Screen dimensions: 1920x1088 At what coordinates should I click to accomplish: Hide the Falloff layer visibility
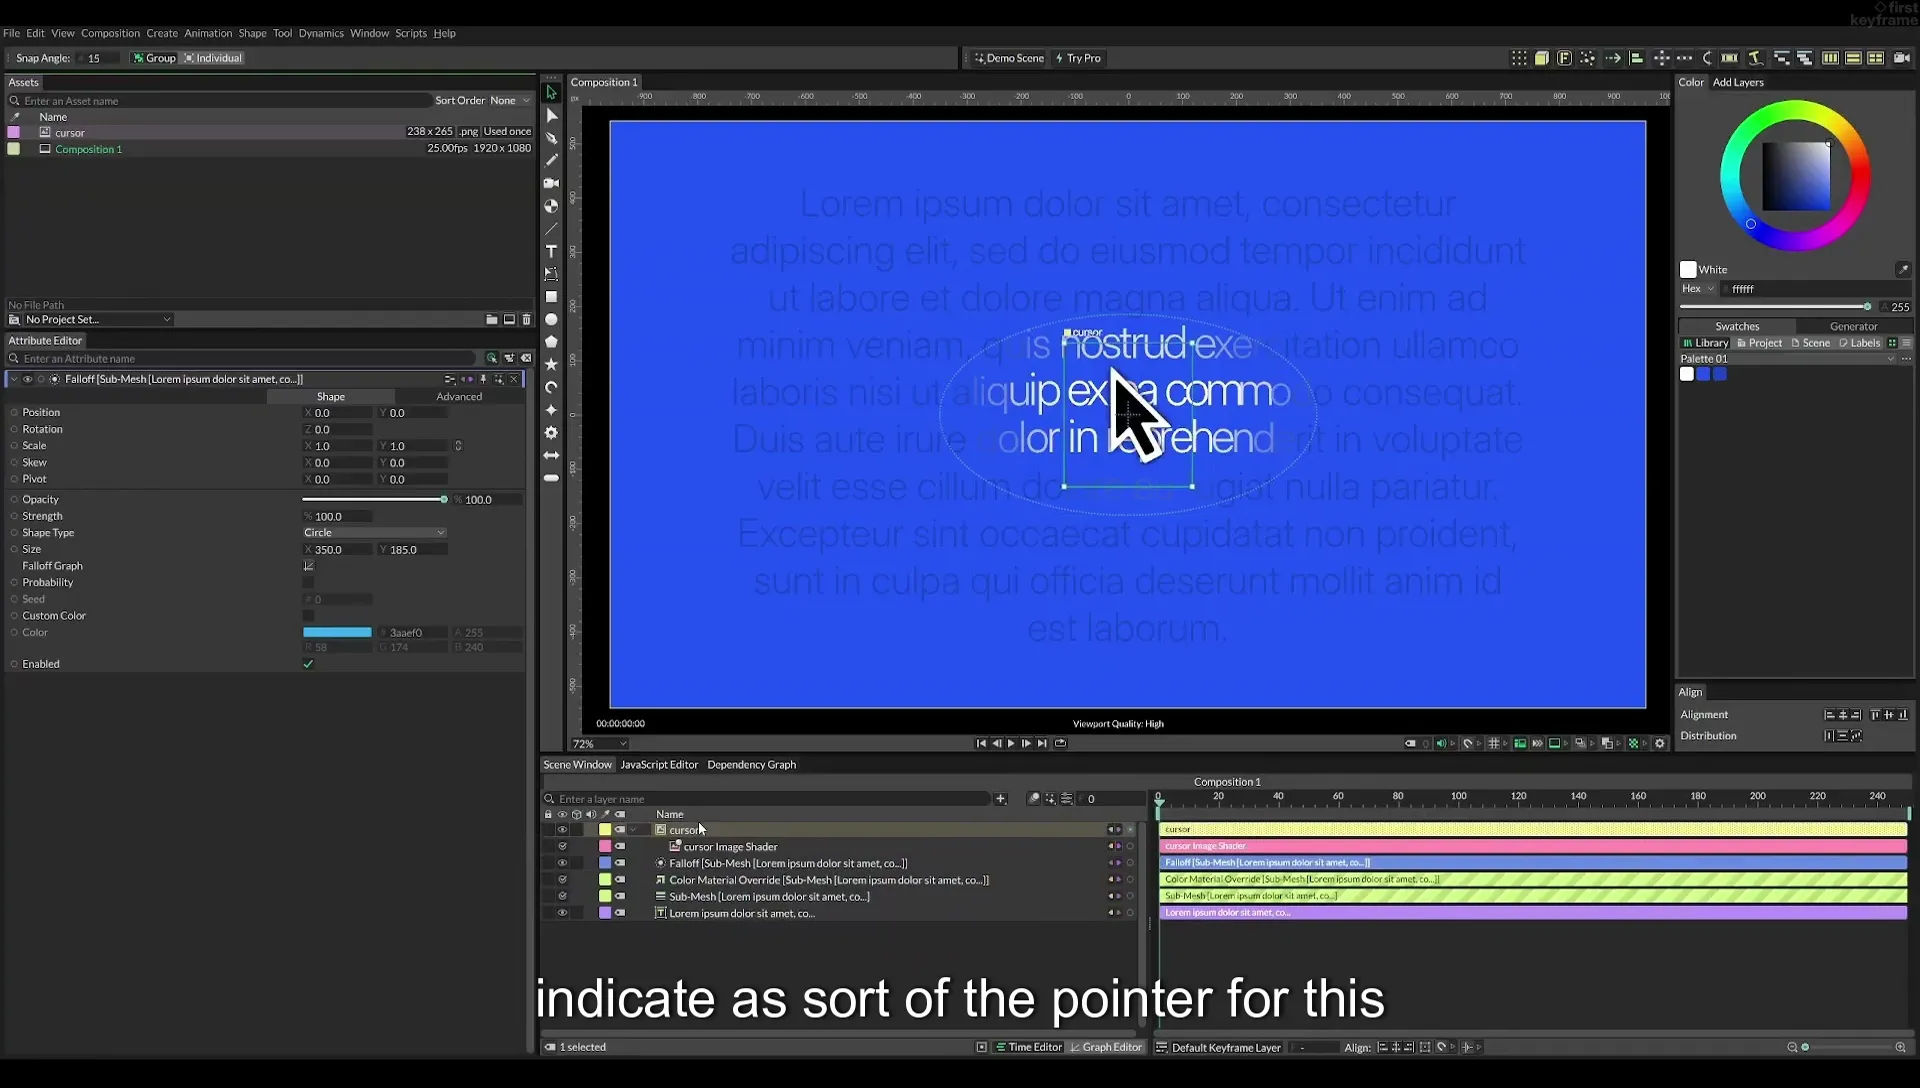(562, 863)
